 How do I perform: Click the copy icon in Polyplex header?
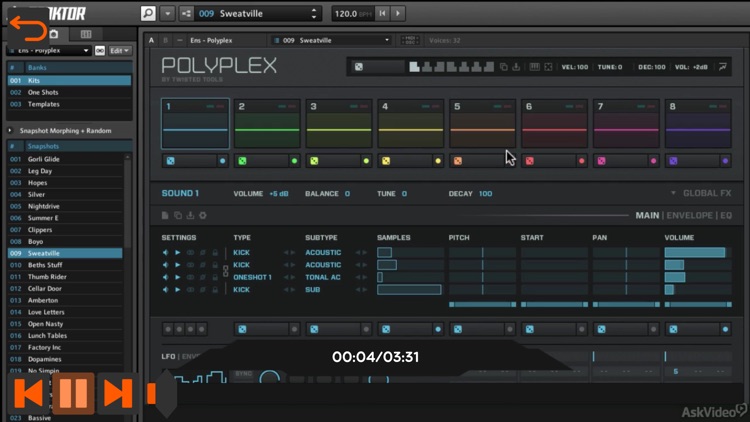504,67
